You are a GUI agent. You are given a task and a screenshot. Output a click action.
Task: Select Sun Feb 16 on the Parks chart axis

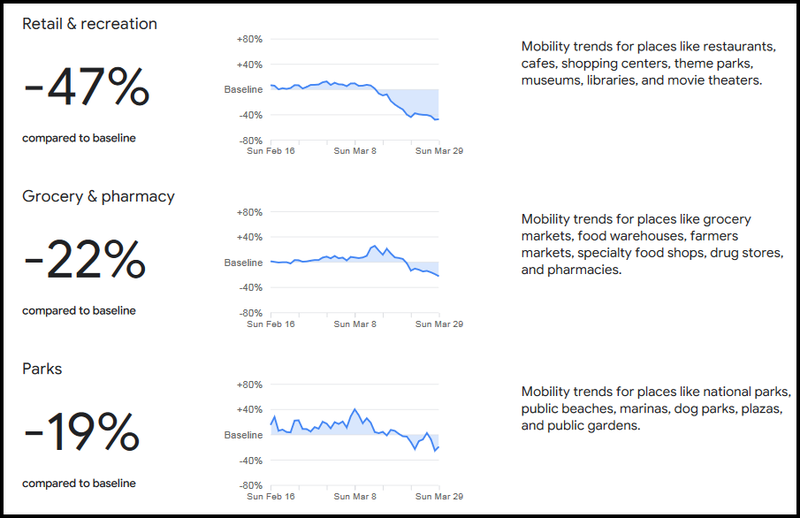[272, 496]
